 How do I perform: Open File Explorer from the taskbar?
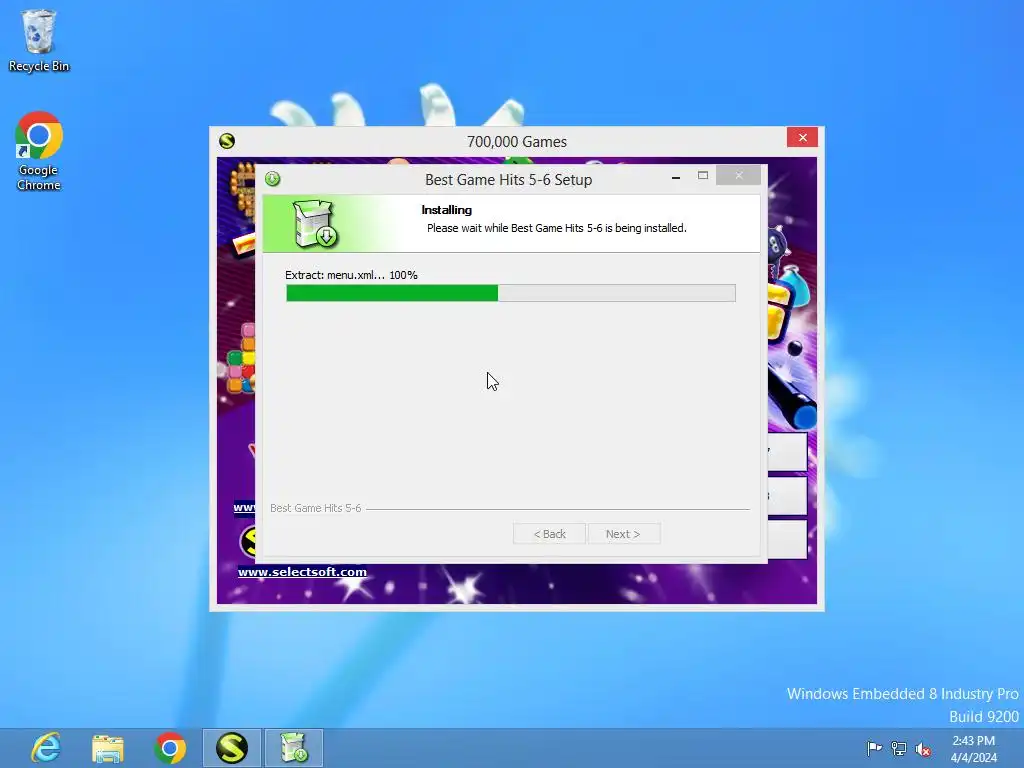click(108, 748)
